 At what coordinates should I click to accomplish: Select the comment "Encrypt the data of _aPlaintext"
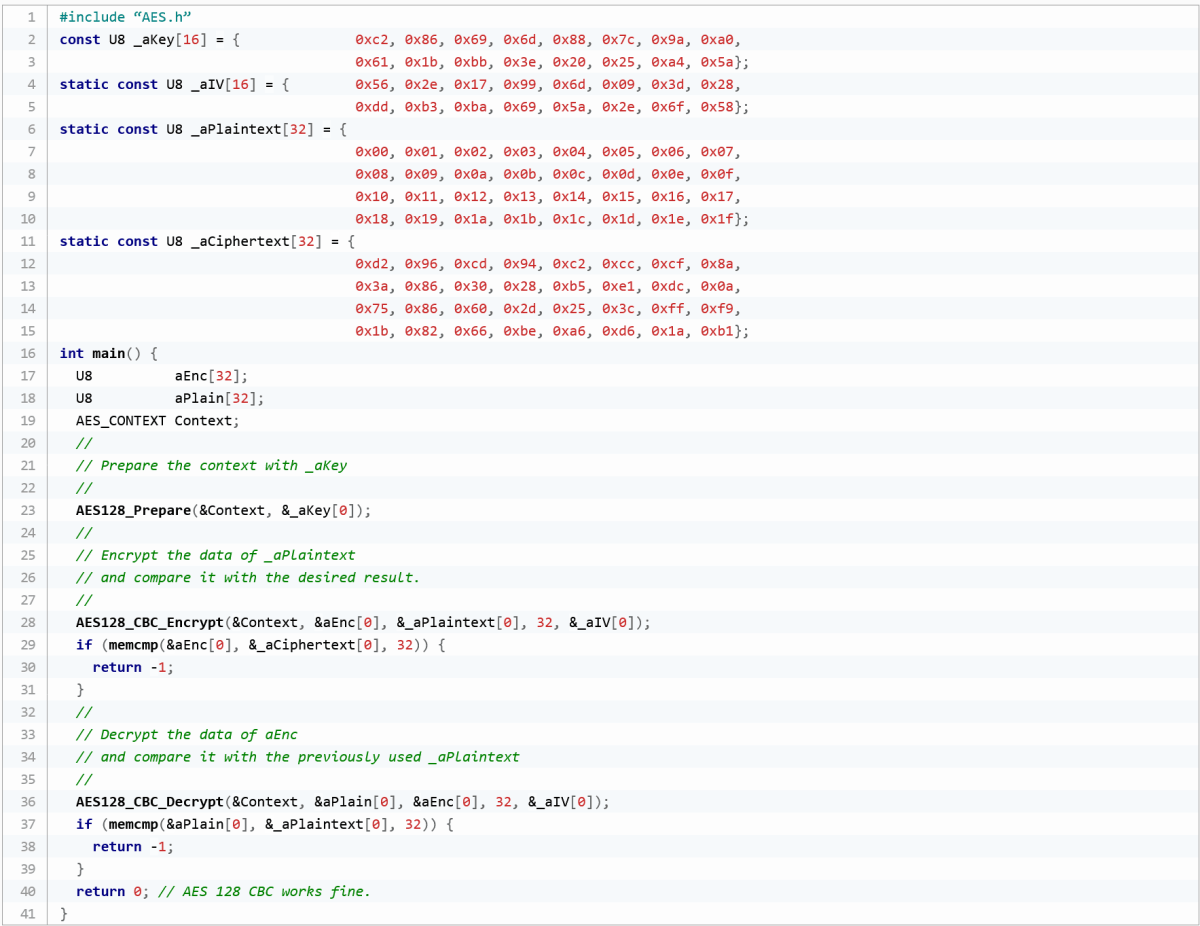[x=216, y=555]
